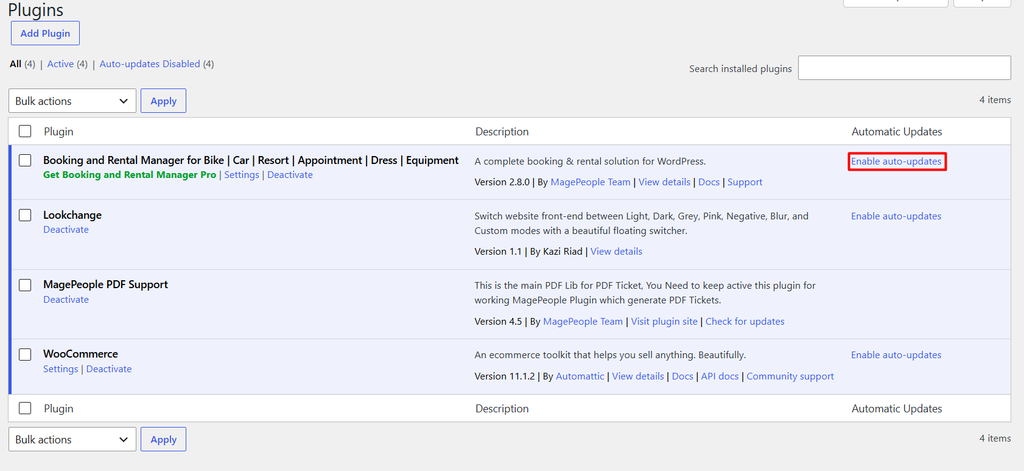Open WooCommerce Community support link

pos(790,376)
